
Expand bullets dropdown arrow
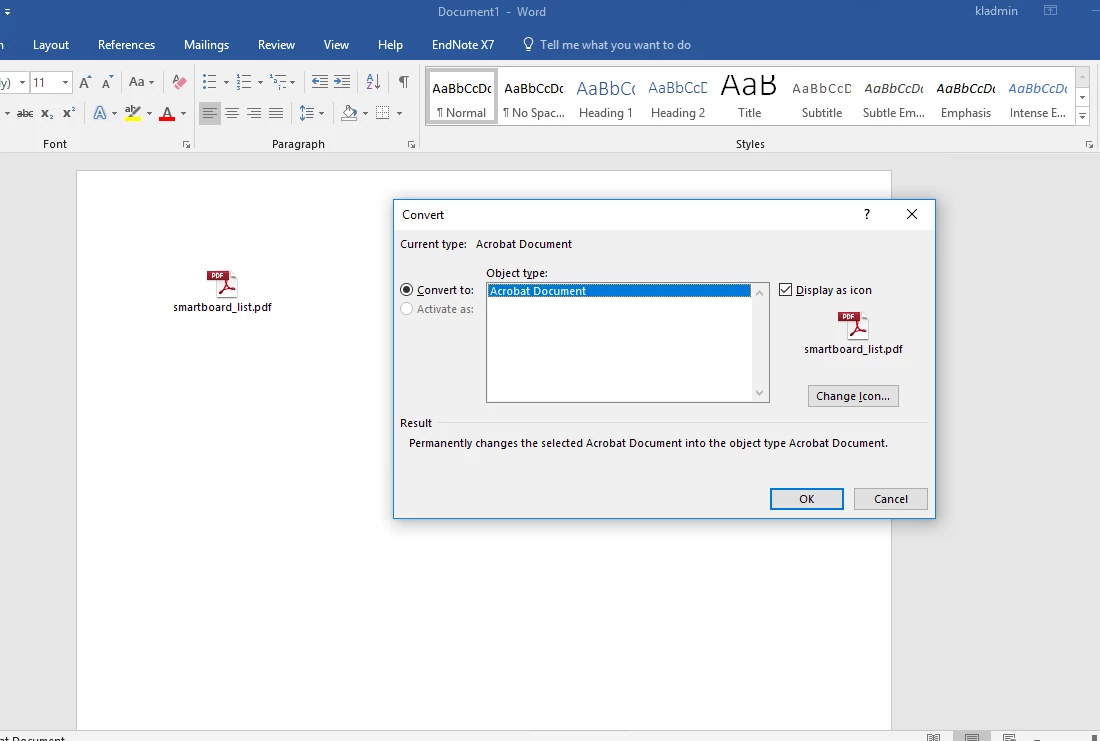(x=226, y=82)
